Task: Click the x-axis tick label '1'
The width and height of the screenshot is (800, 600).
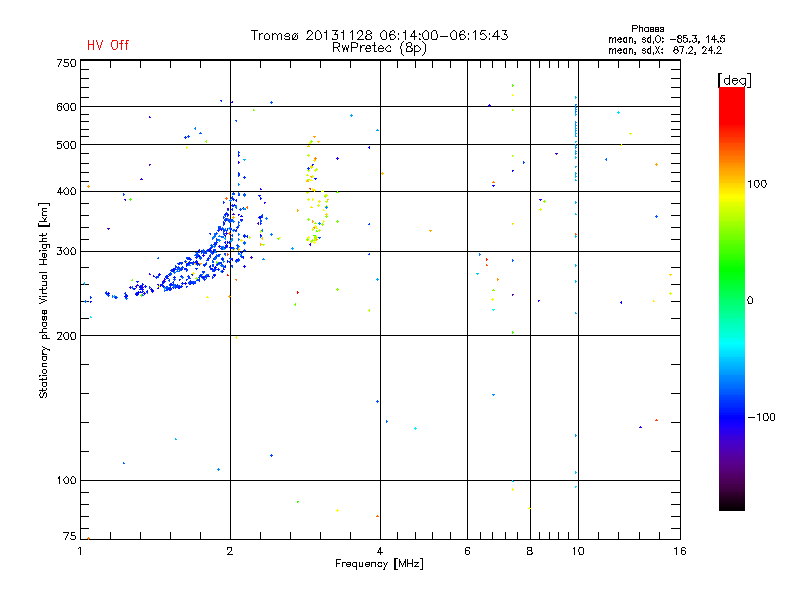Action: click(80, 551)
